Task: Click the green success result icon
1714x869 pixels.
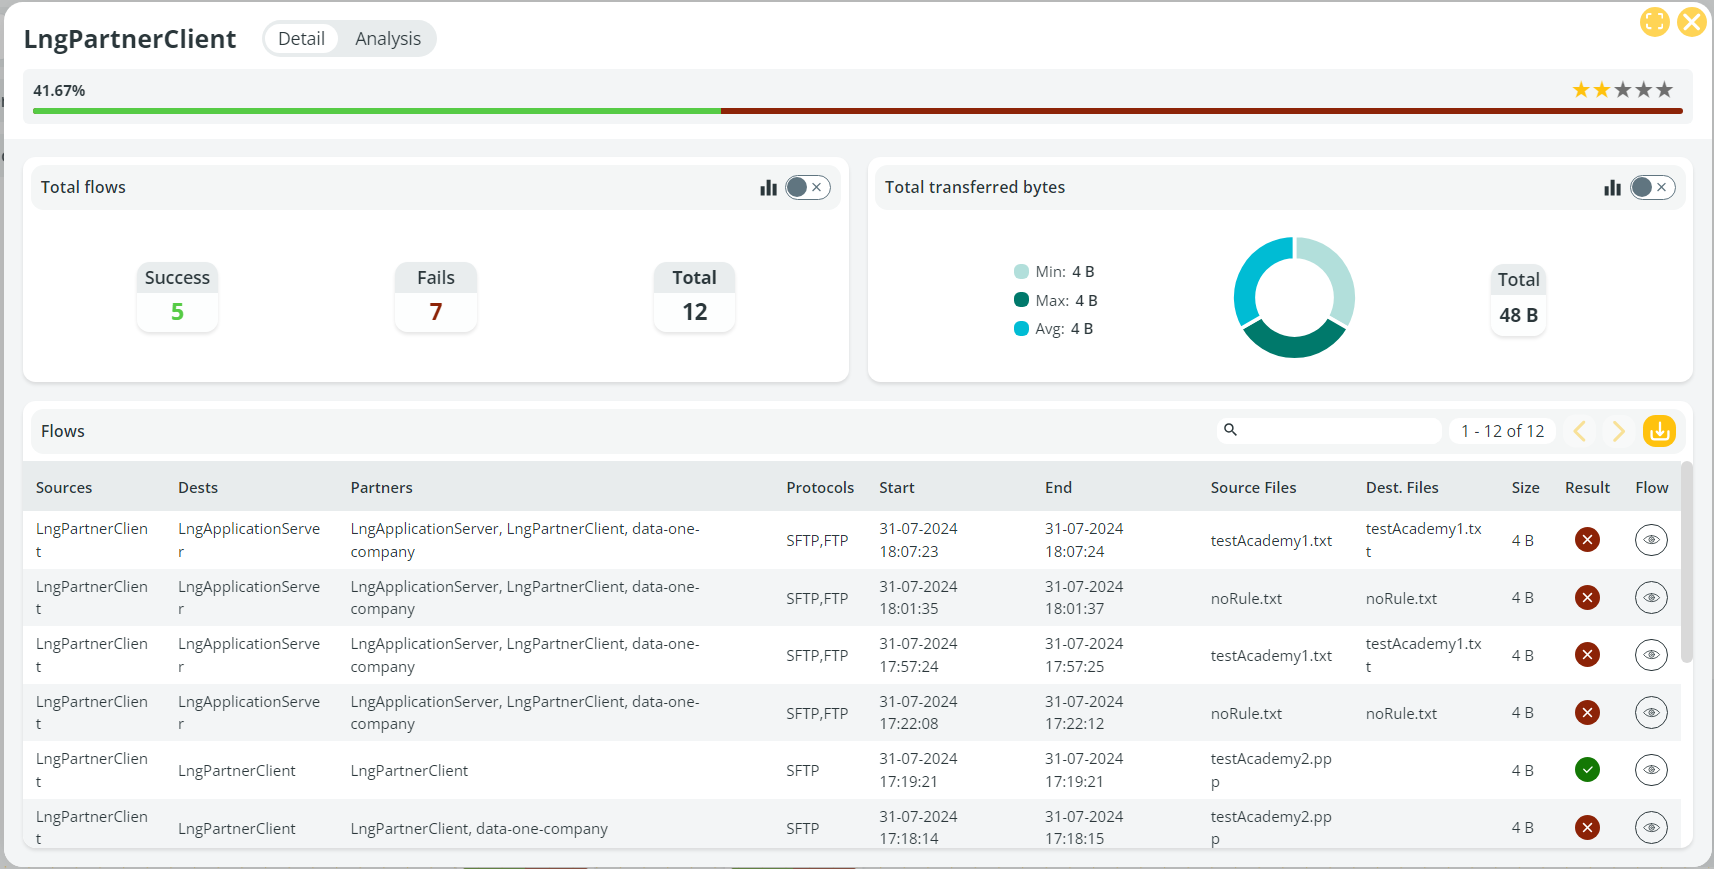Action: [x=1587, y=770]
